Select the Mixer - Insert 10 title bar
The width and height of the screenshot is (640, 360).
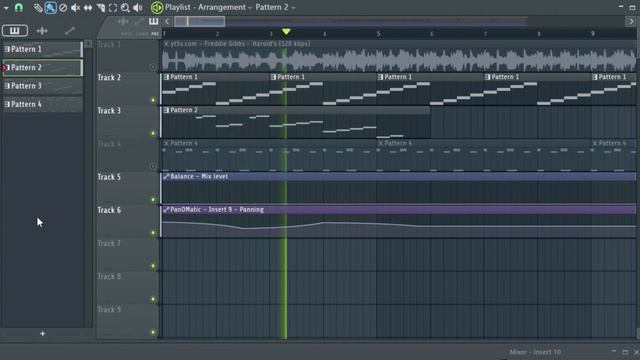tap(535, 352)
